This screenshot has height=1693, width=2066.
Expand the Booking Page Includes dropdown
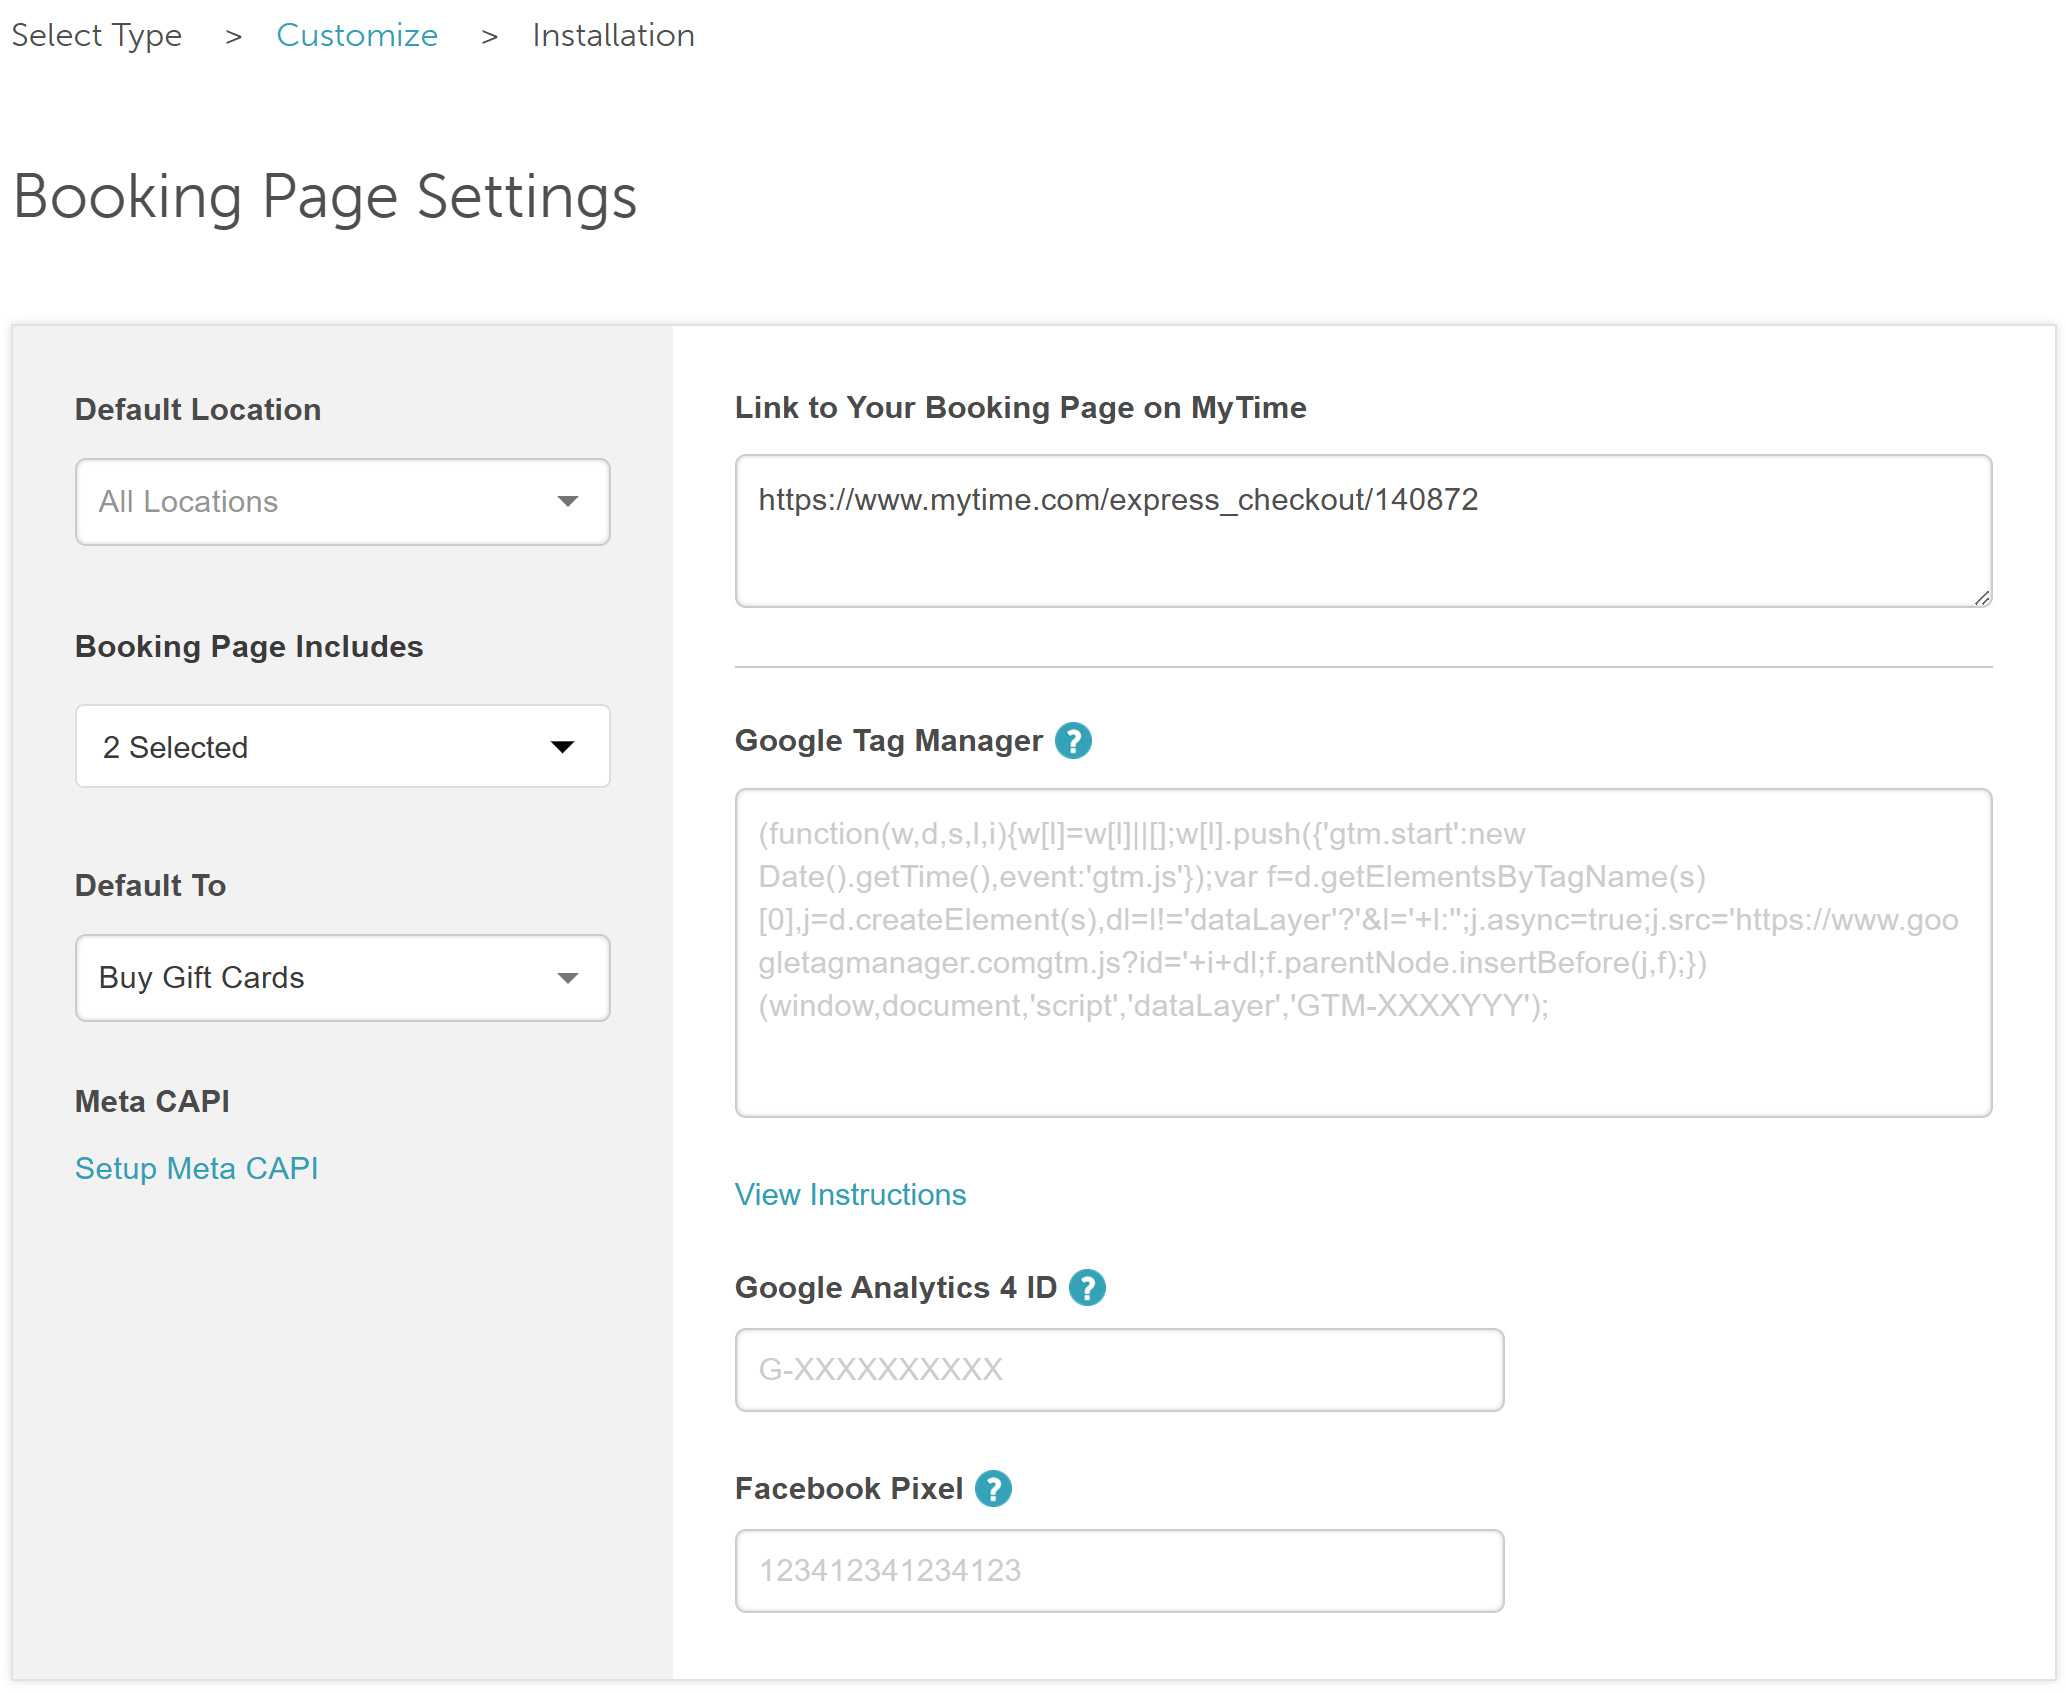(342, 747)
